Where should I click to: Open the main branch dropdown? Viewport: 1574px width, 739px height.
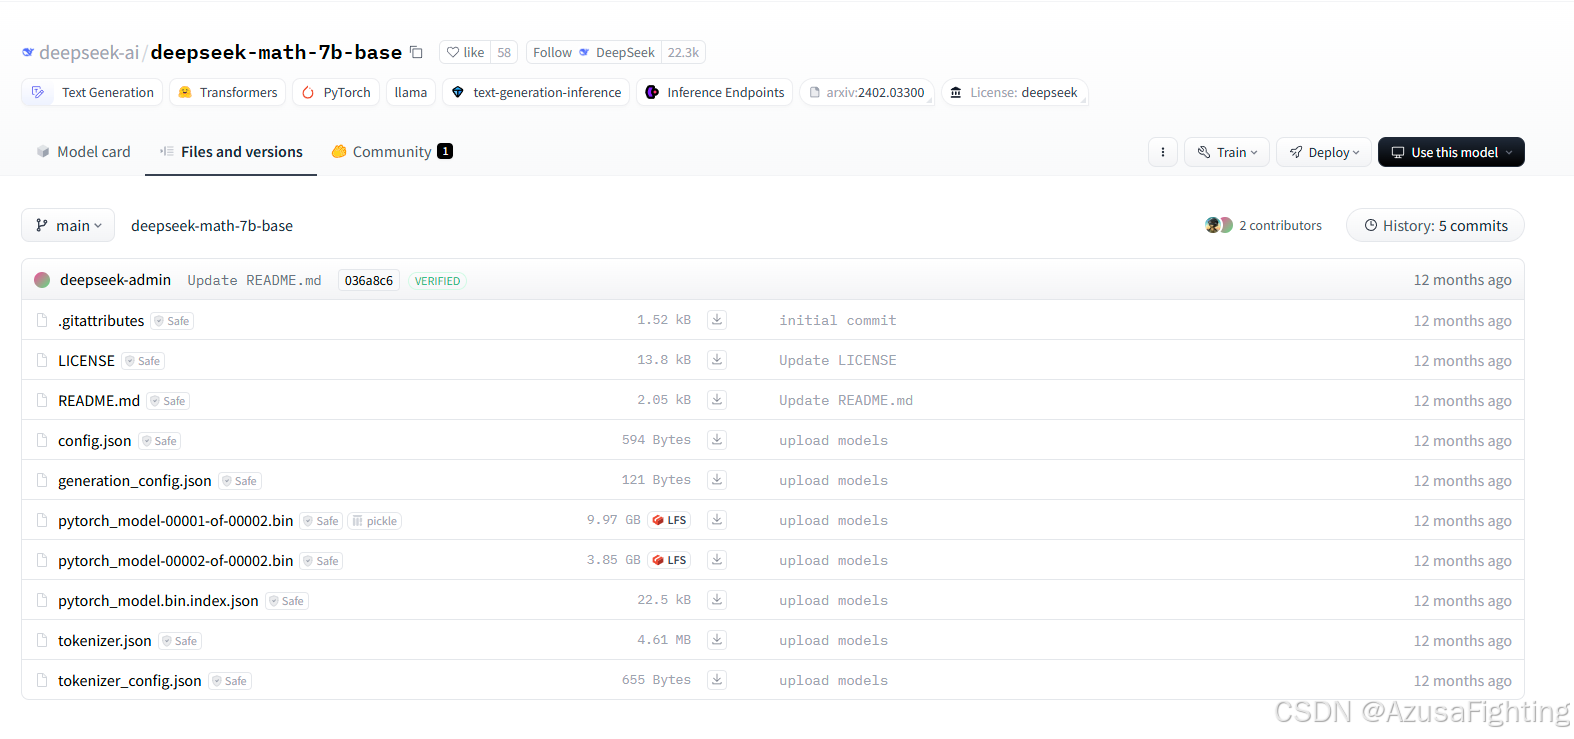click(68, 225)
